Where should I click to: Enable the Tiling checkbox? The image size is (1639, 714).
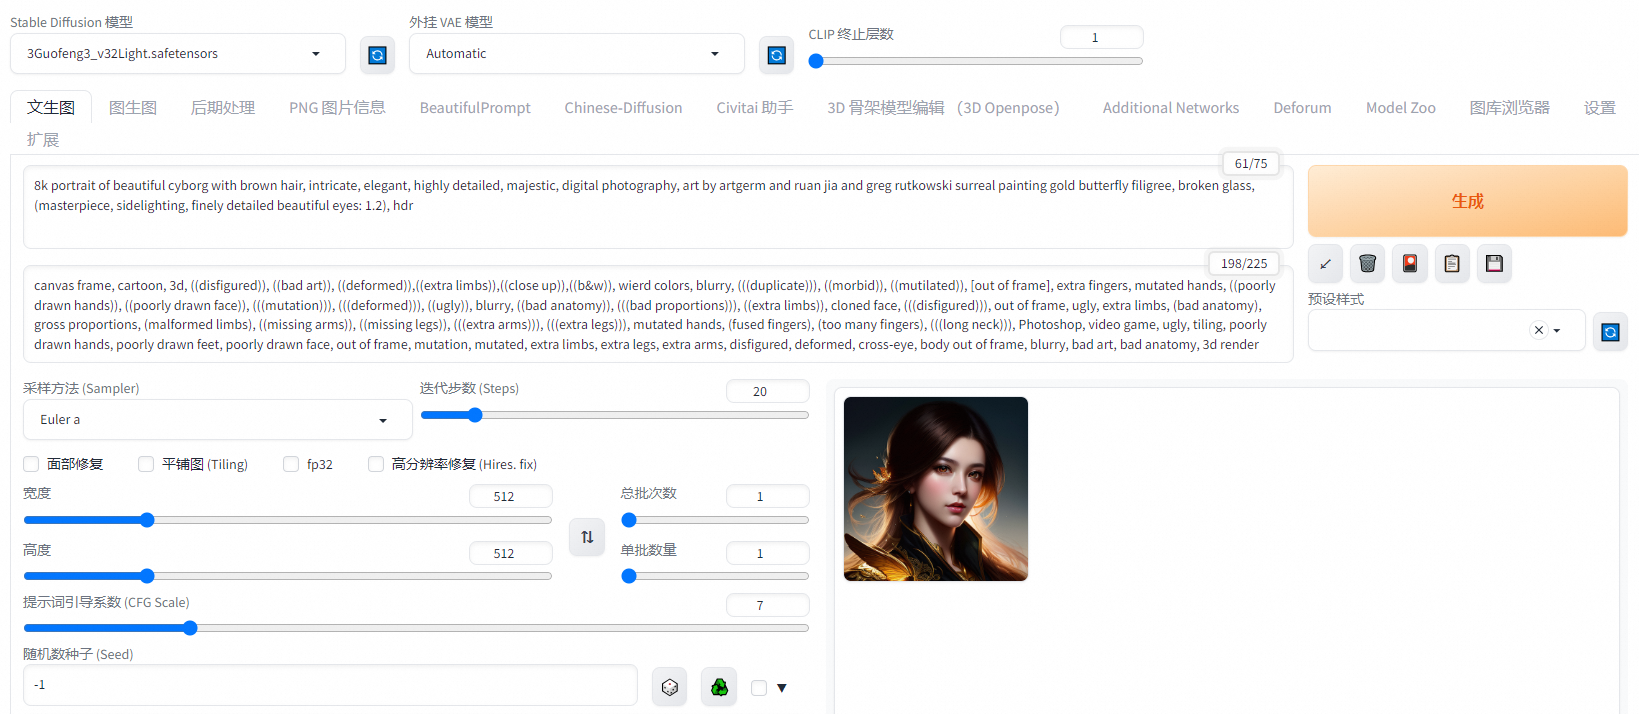[x=146, y=464]
